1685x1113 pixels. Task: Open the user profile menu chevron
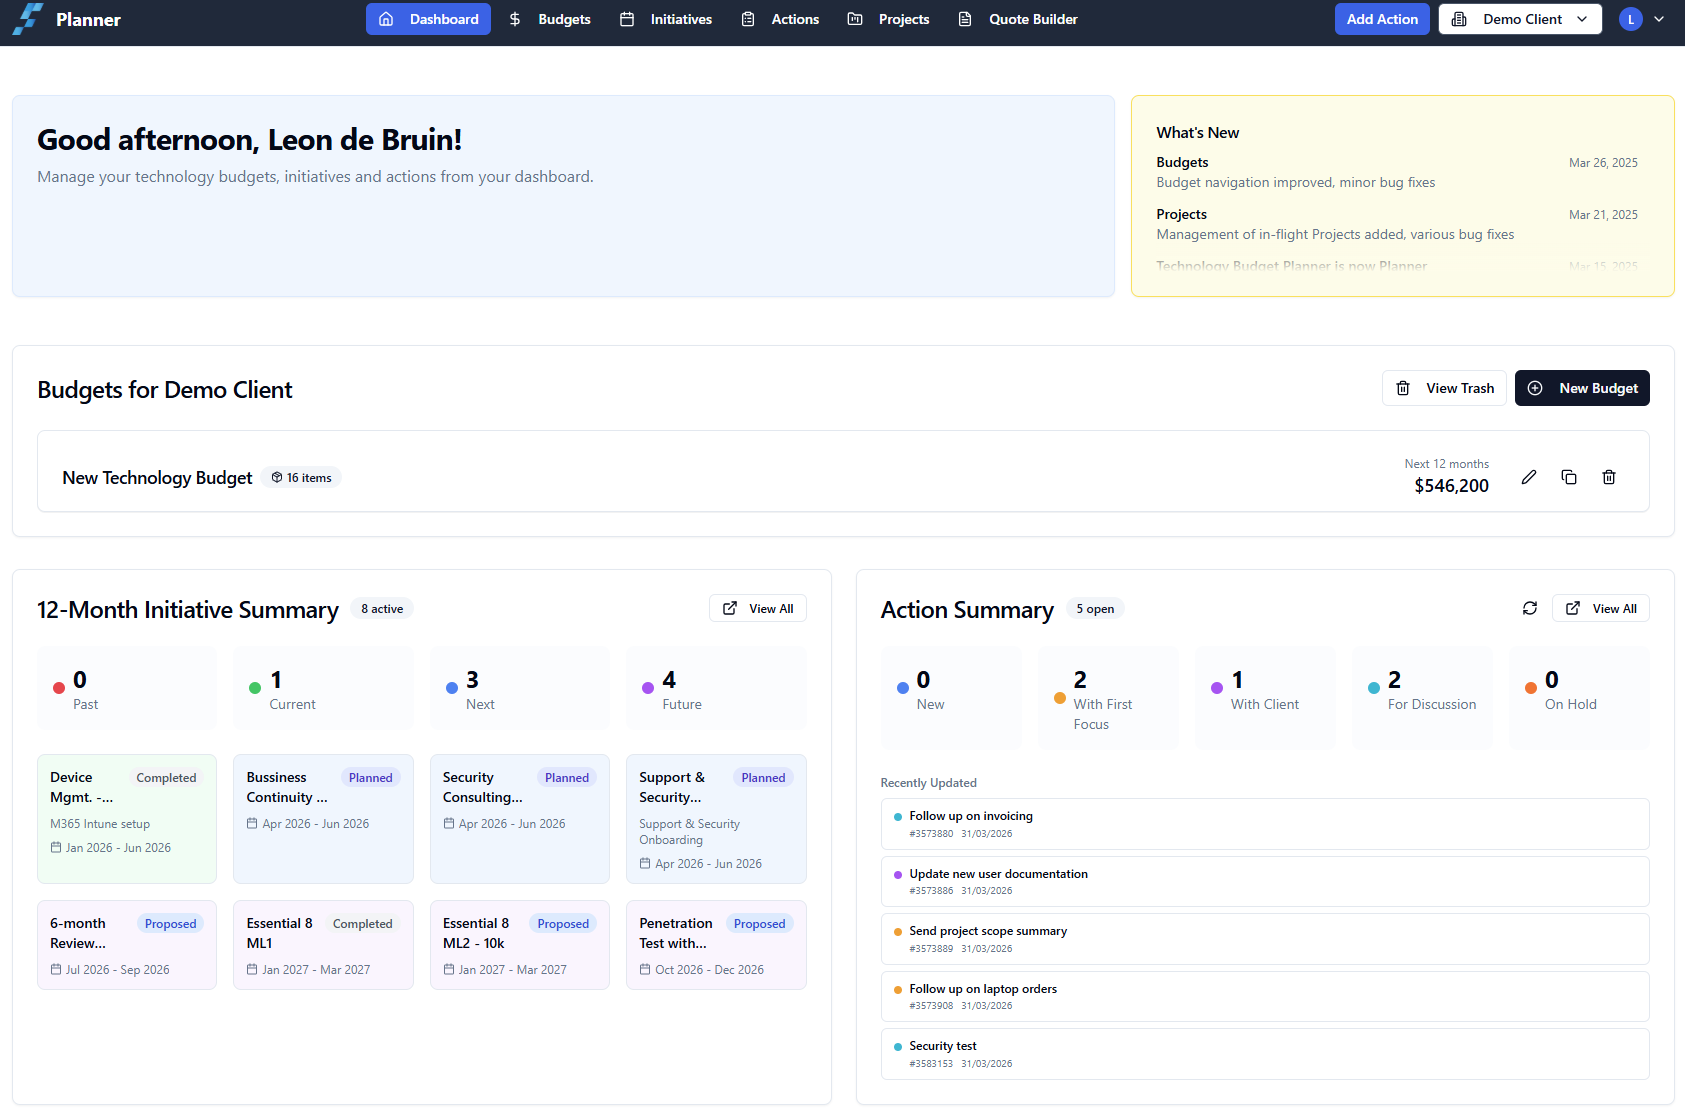[1659, 19]
